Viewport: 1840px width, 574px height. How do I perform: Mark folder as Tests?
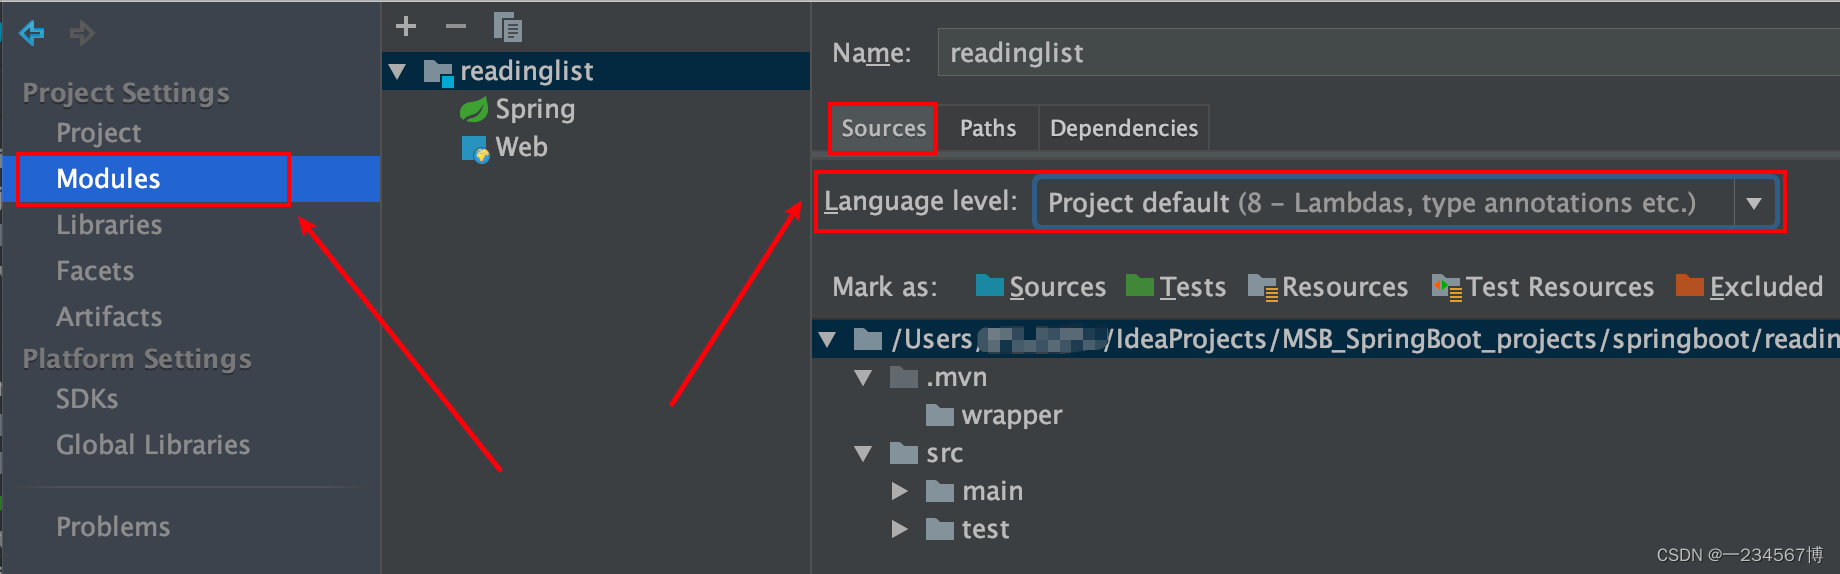click(1176, 287)
